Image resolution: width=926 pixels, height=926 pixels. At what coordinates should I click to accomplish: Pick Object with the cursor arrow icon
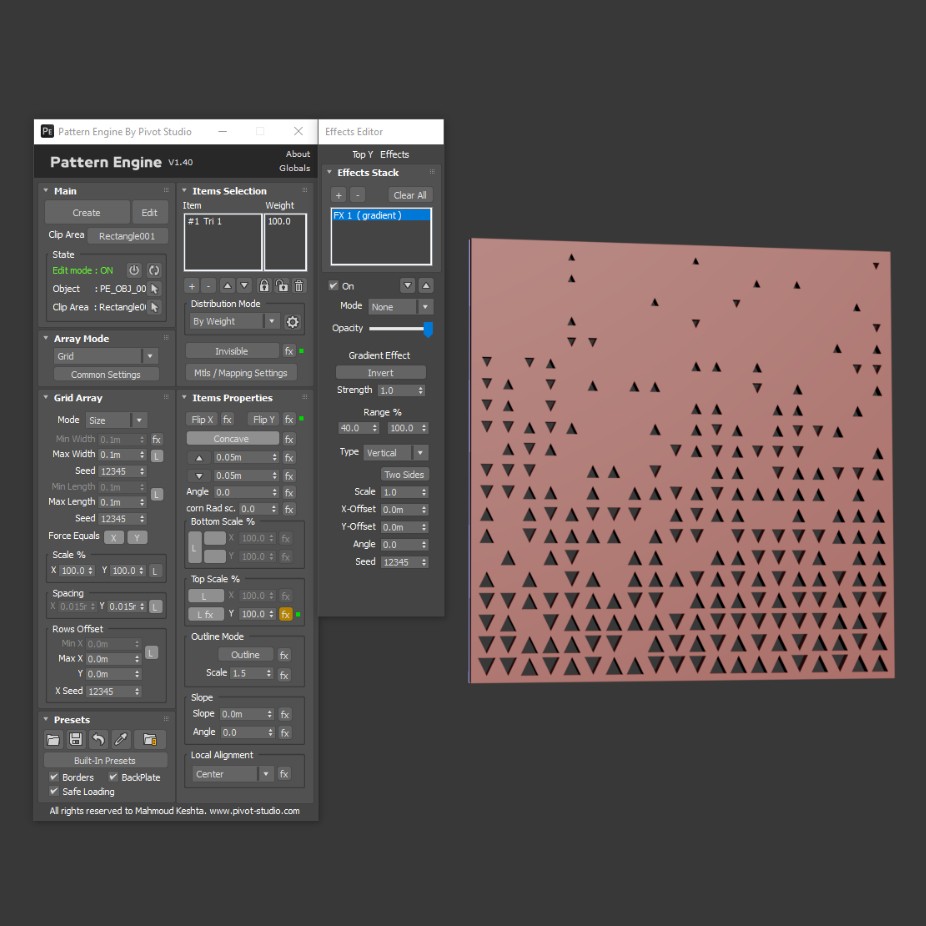pos(154,289)
